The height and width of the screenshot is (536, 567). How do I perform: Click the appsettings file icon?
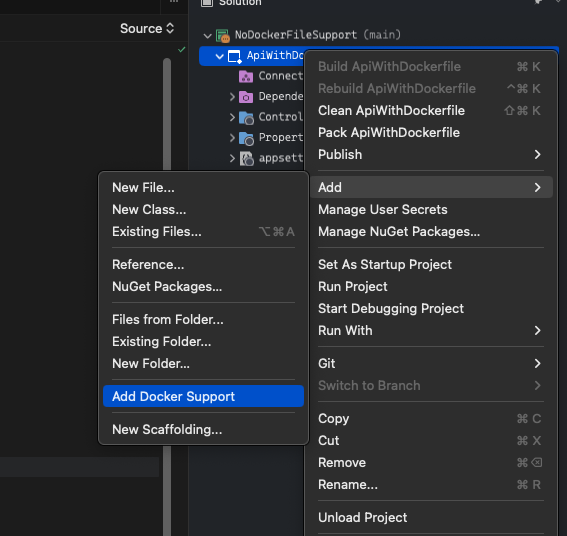[x=247, y=158]
